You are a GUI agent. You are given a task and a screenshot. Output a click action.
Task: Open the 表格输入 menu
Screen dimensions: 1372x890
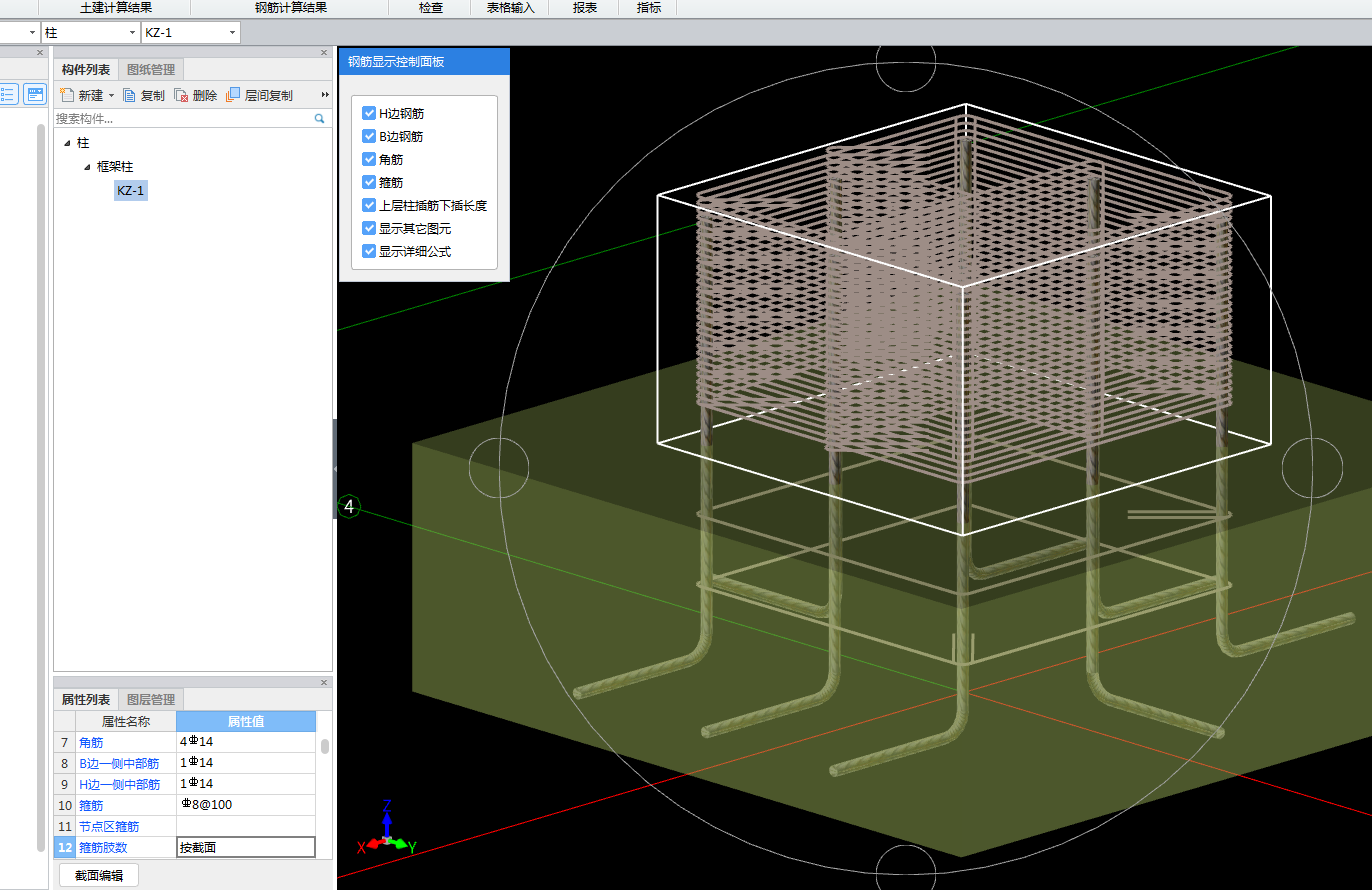tap(511, 8)
